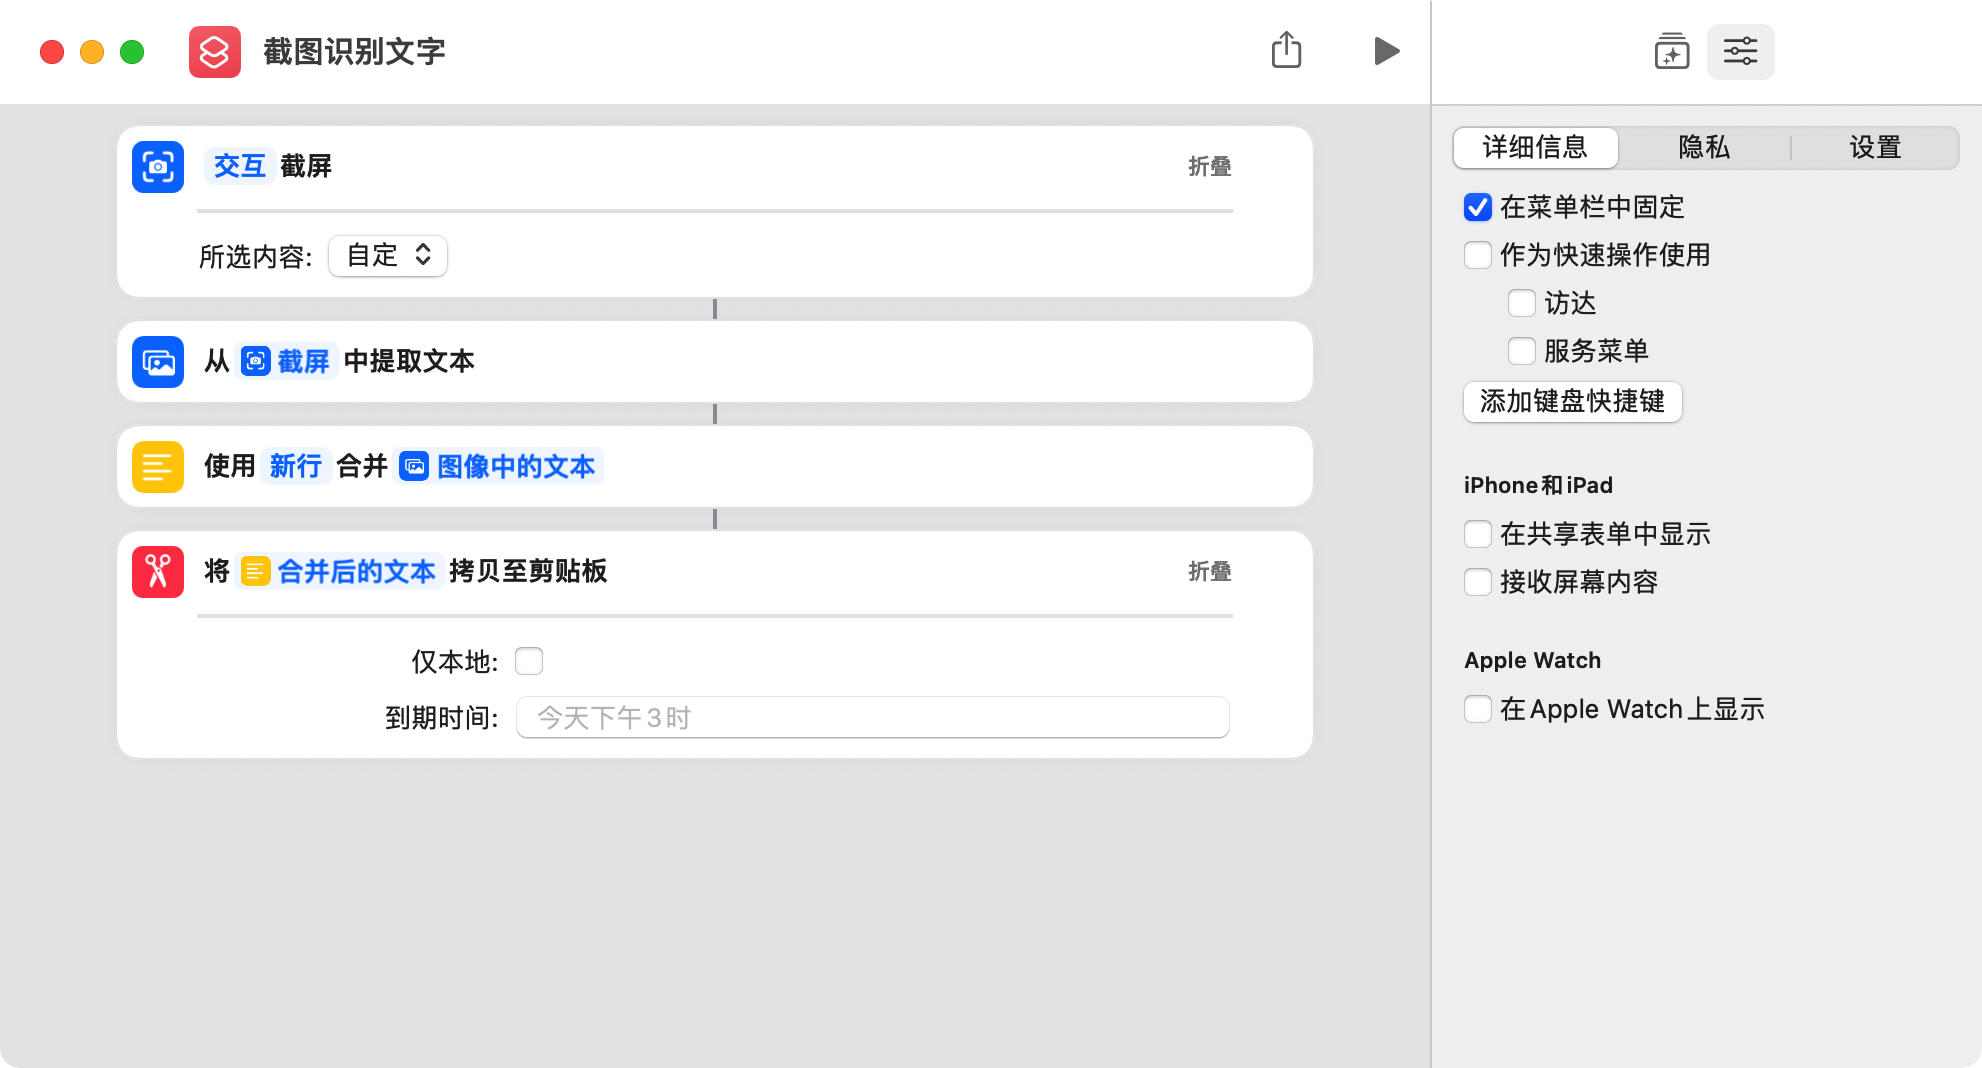1982x1068 pixels.
Task: Run the shortcut with the play icon
Action: pos(1386,51)
